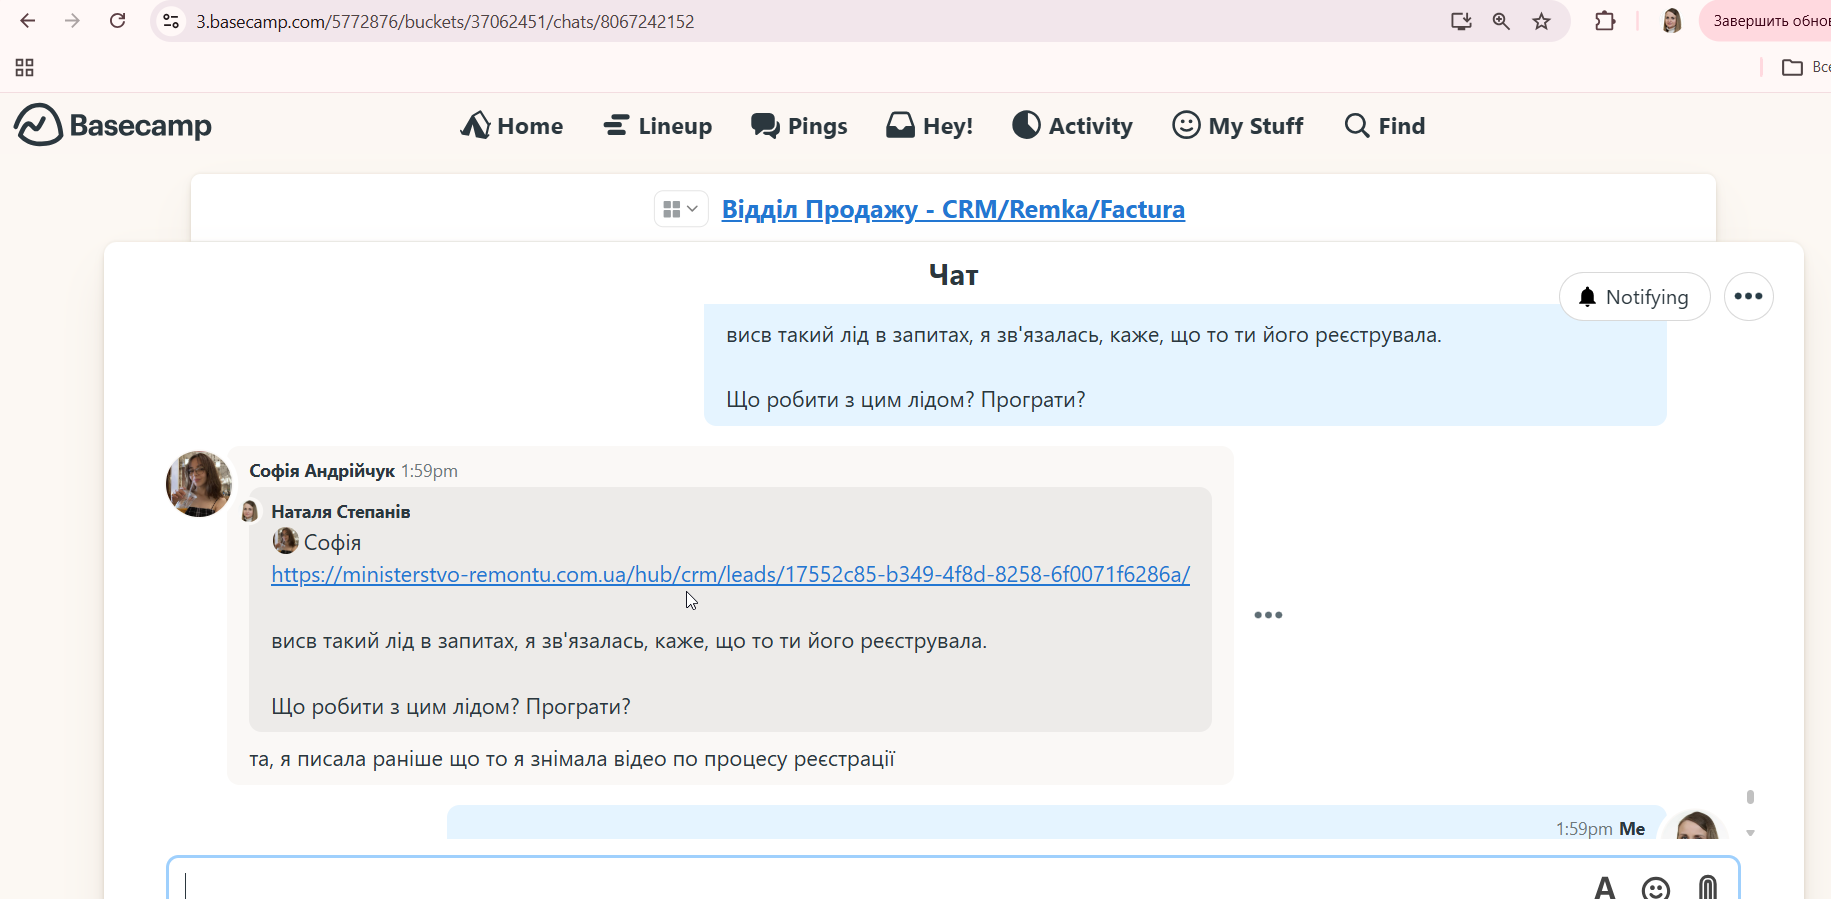1831x899 pixels.
Task: Open the chat options three-dot menu
Action: coord(1748,297)
